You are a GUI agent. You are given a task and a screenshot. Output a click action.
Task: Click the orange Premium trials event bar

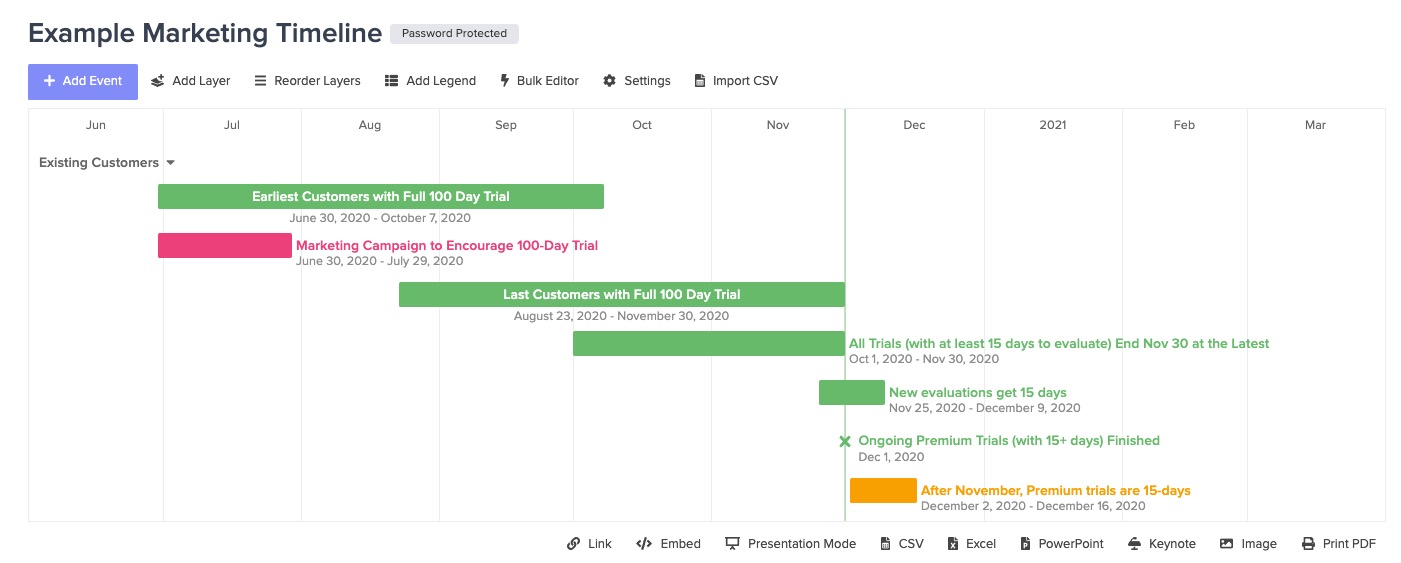pyautogui.click(x=883, y=491)
